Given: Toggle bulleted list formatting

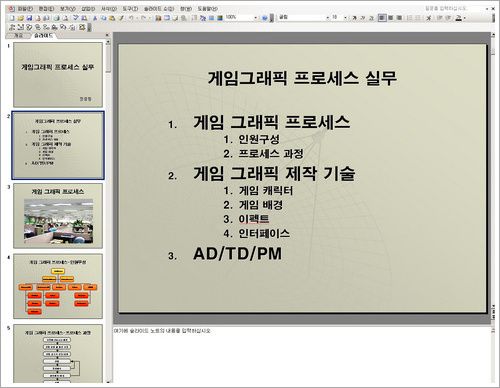Looking at the screenshot, I should click(x=418, y=18).
